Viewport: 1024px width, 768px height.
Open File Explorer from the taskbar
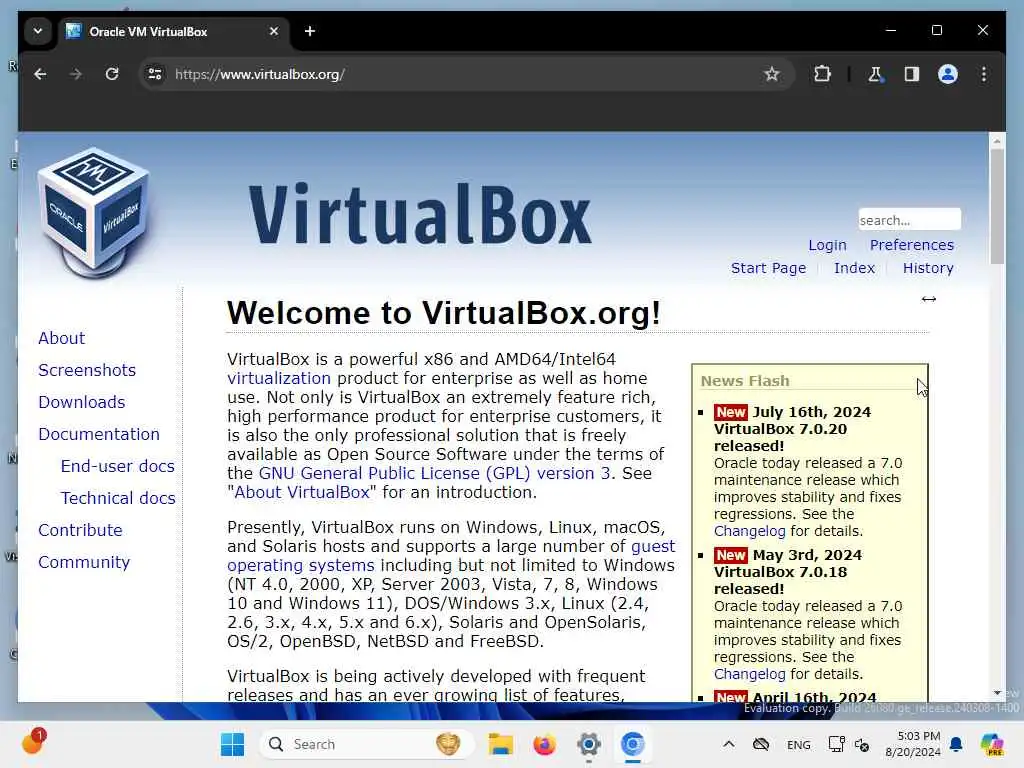(x=500, y=744)
